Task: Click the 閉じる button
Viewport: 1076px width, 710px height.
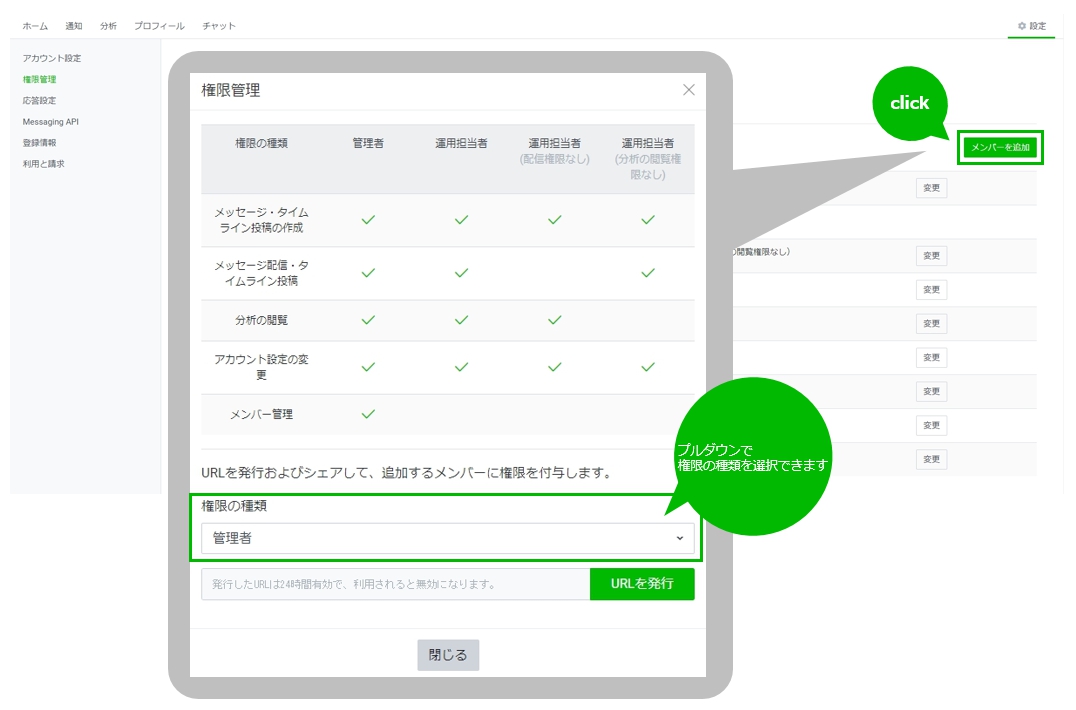Action: pos(447,655)
